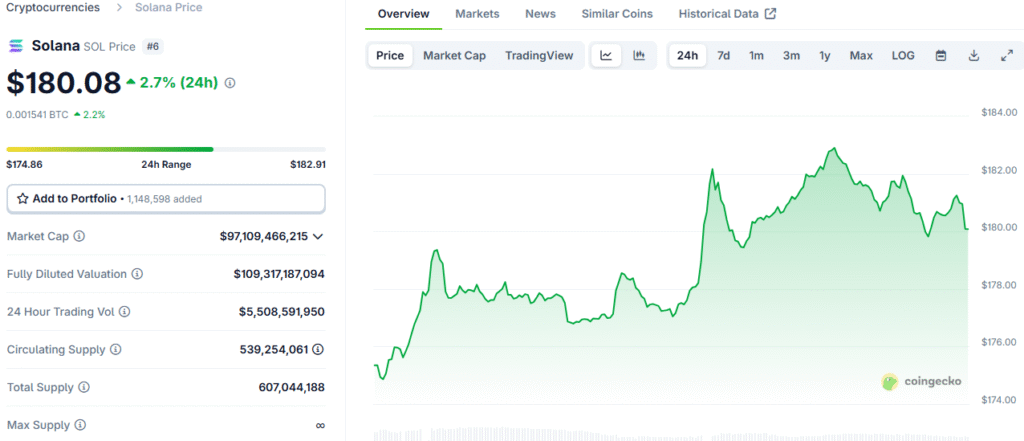Click the 24h Range price bar
The image size is (1024, 441).
pos(166,149)
